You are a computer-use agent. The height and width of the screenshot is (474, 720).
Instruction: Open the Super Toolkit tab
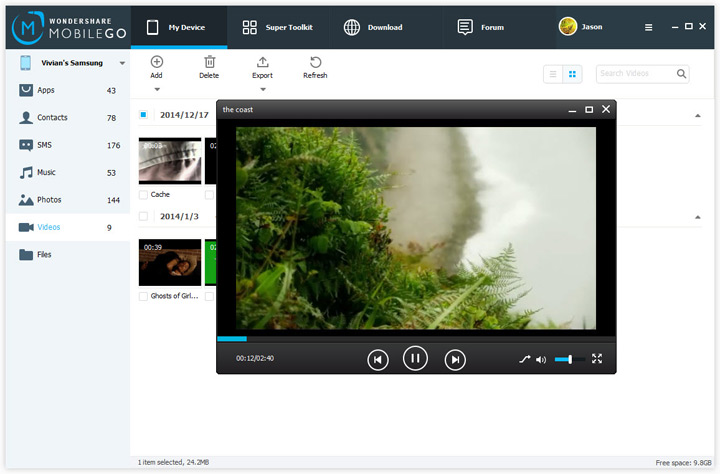click(277, 27)
